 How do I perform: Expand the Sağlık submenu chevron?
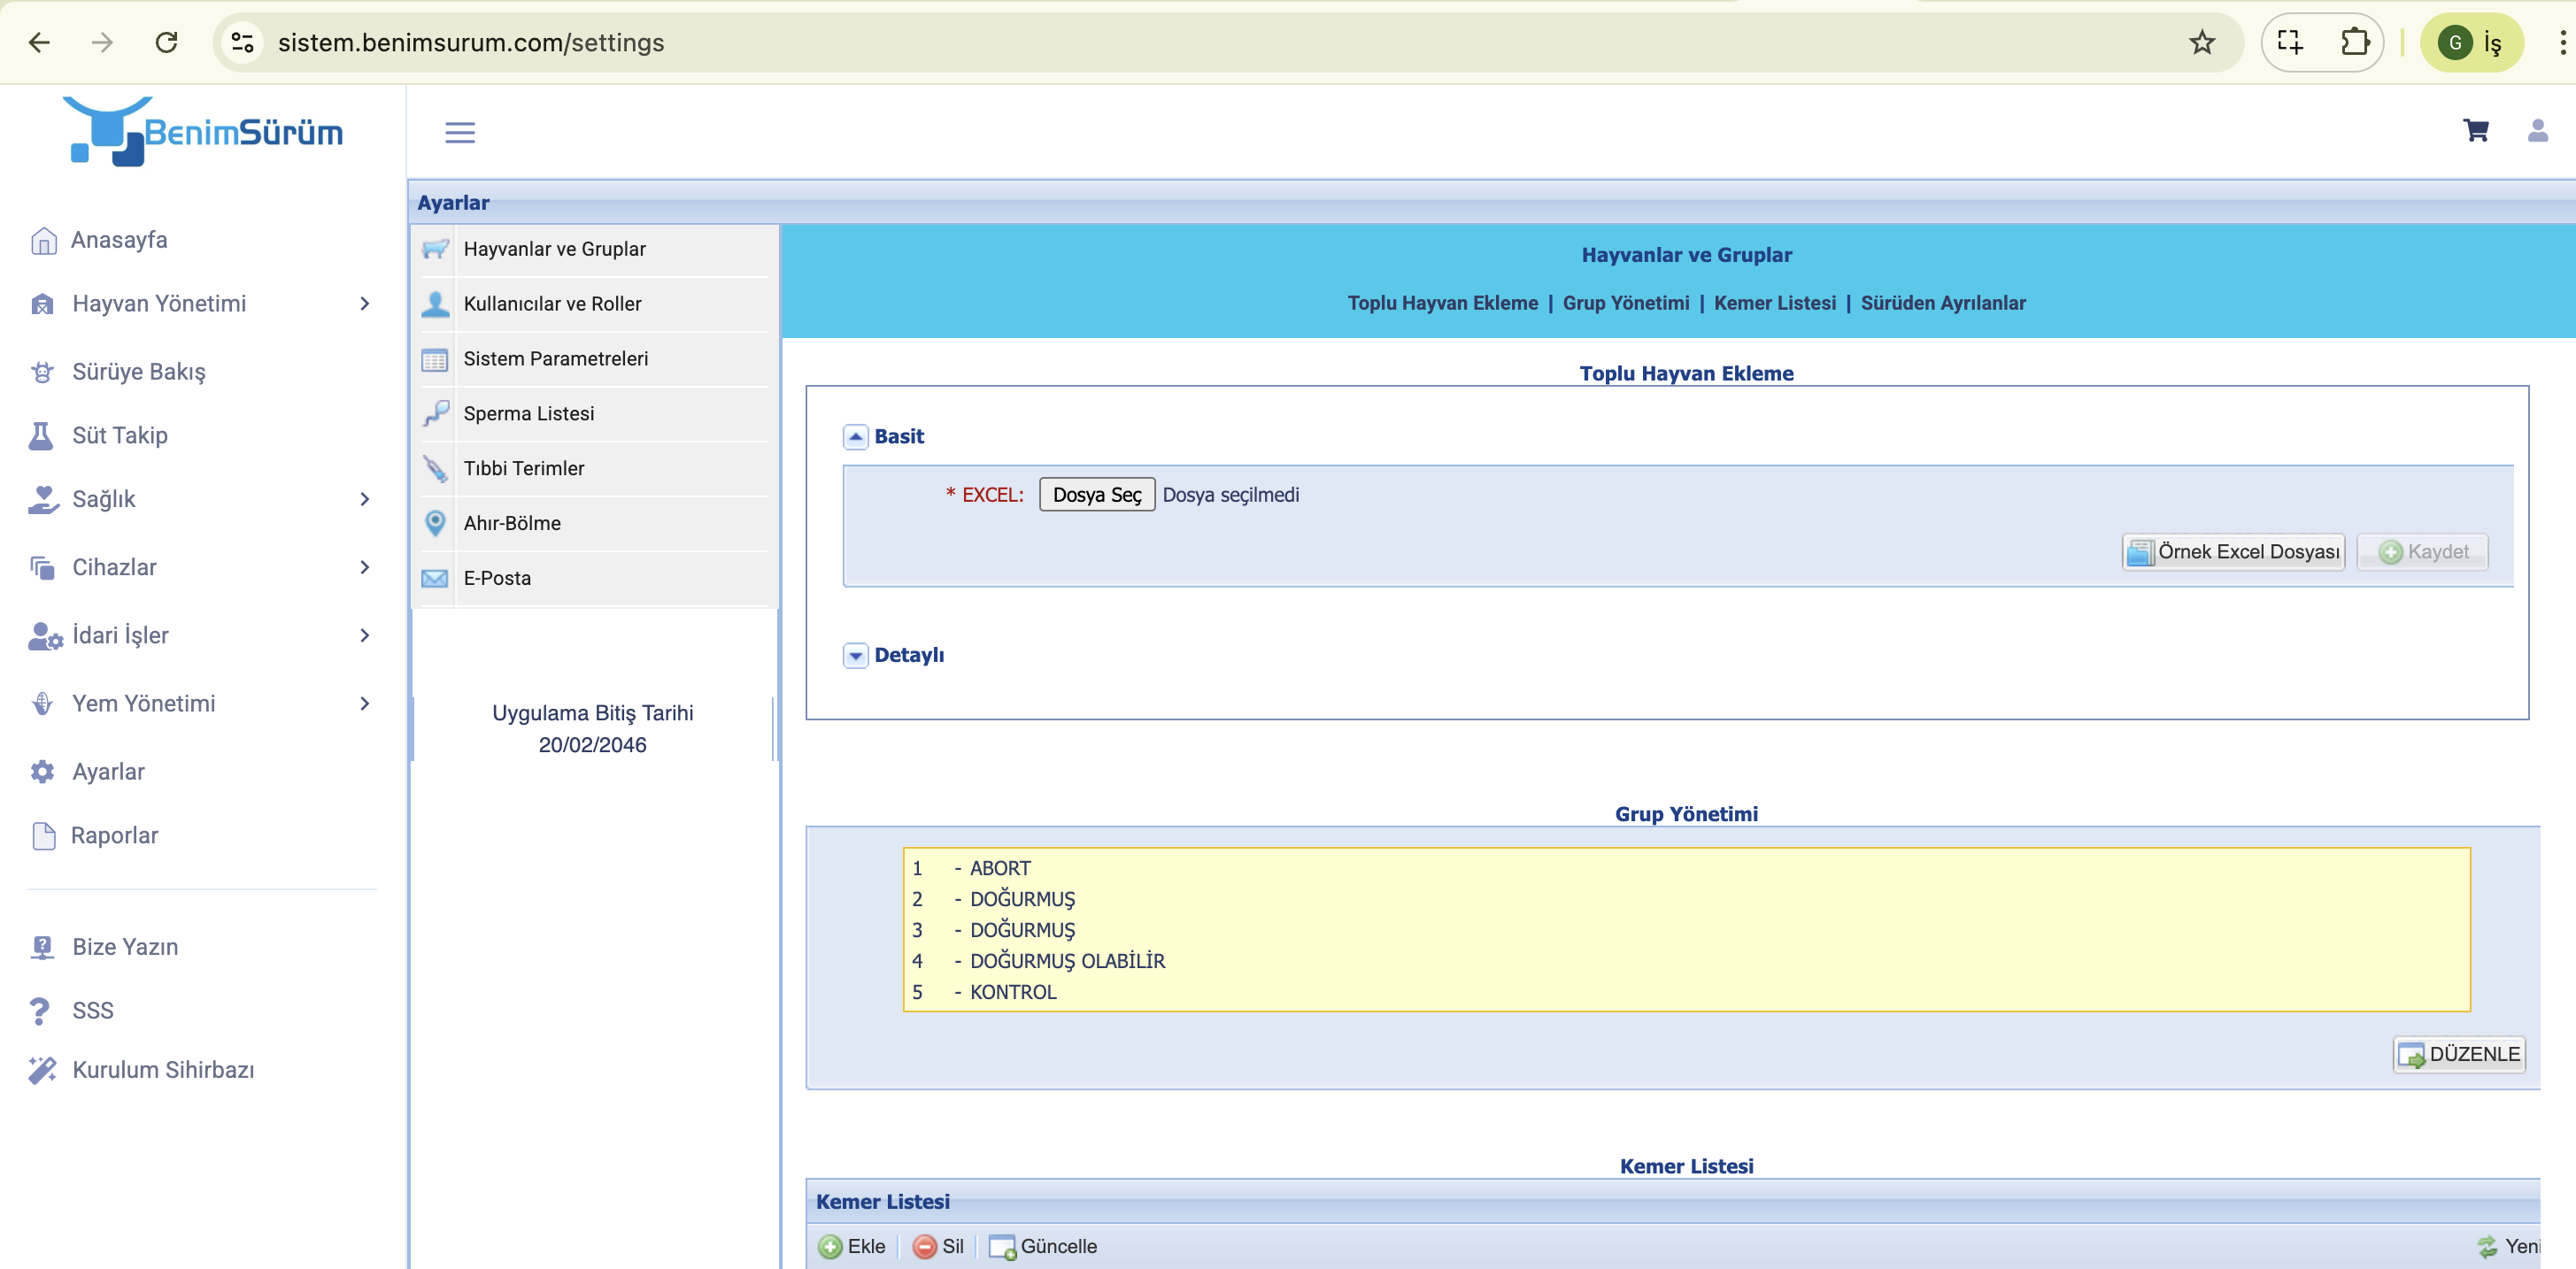(364, 499)
